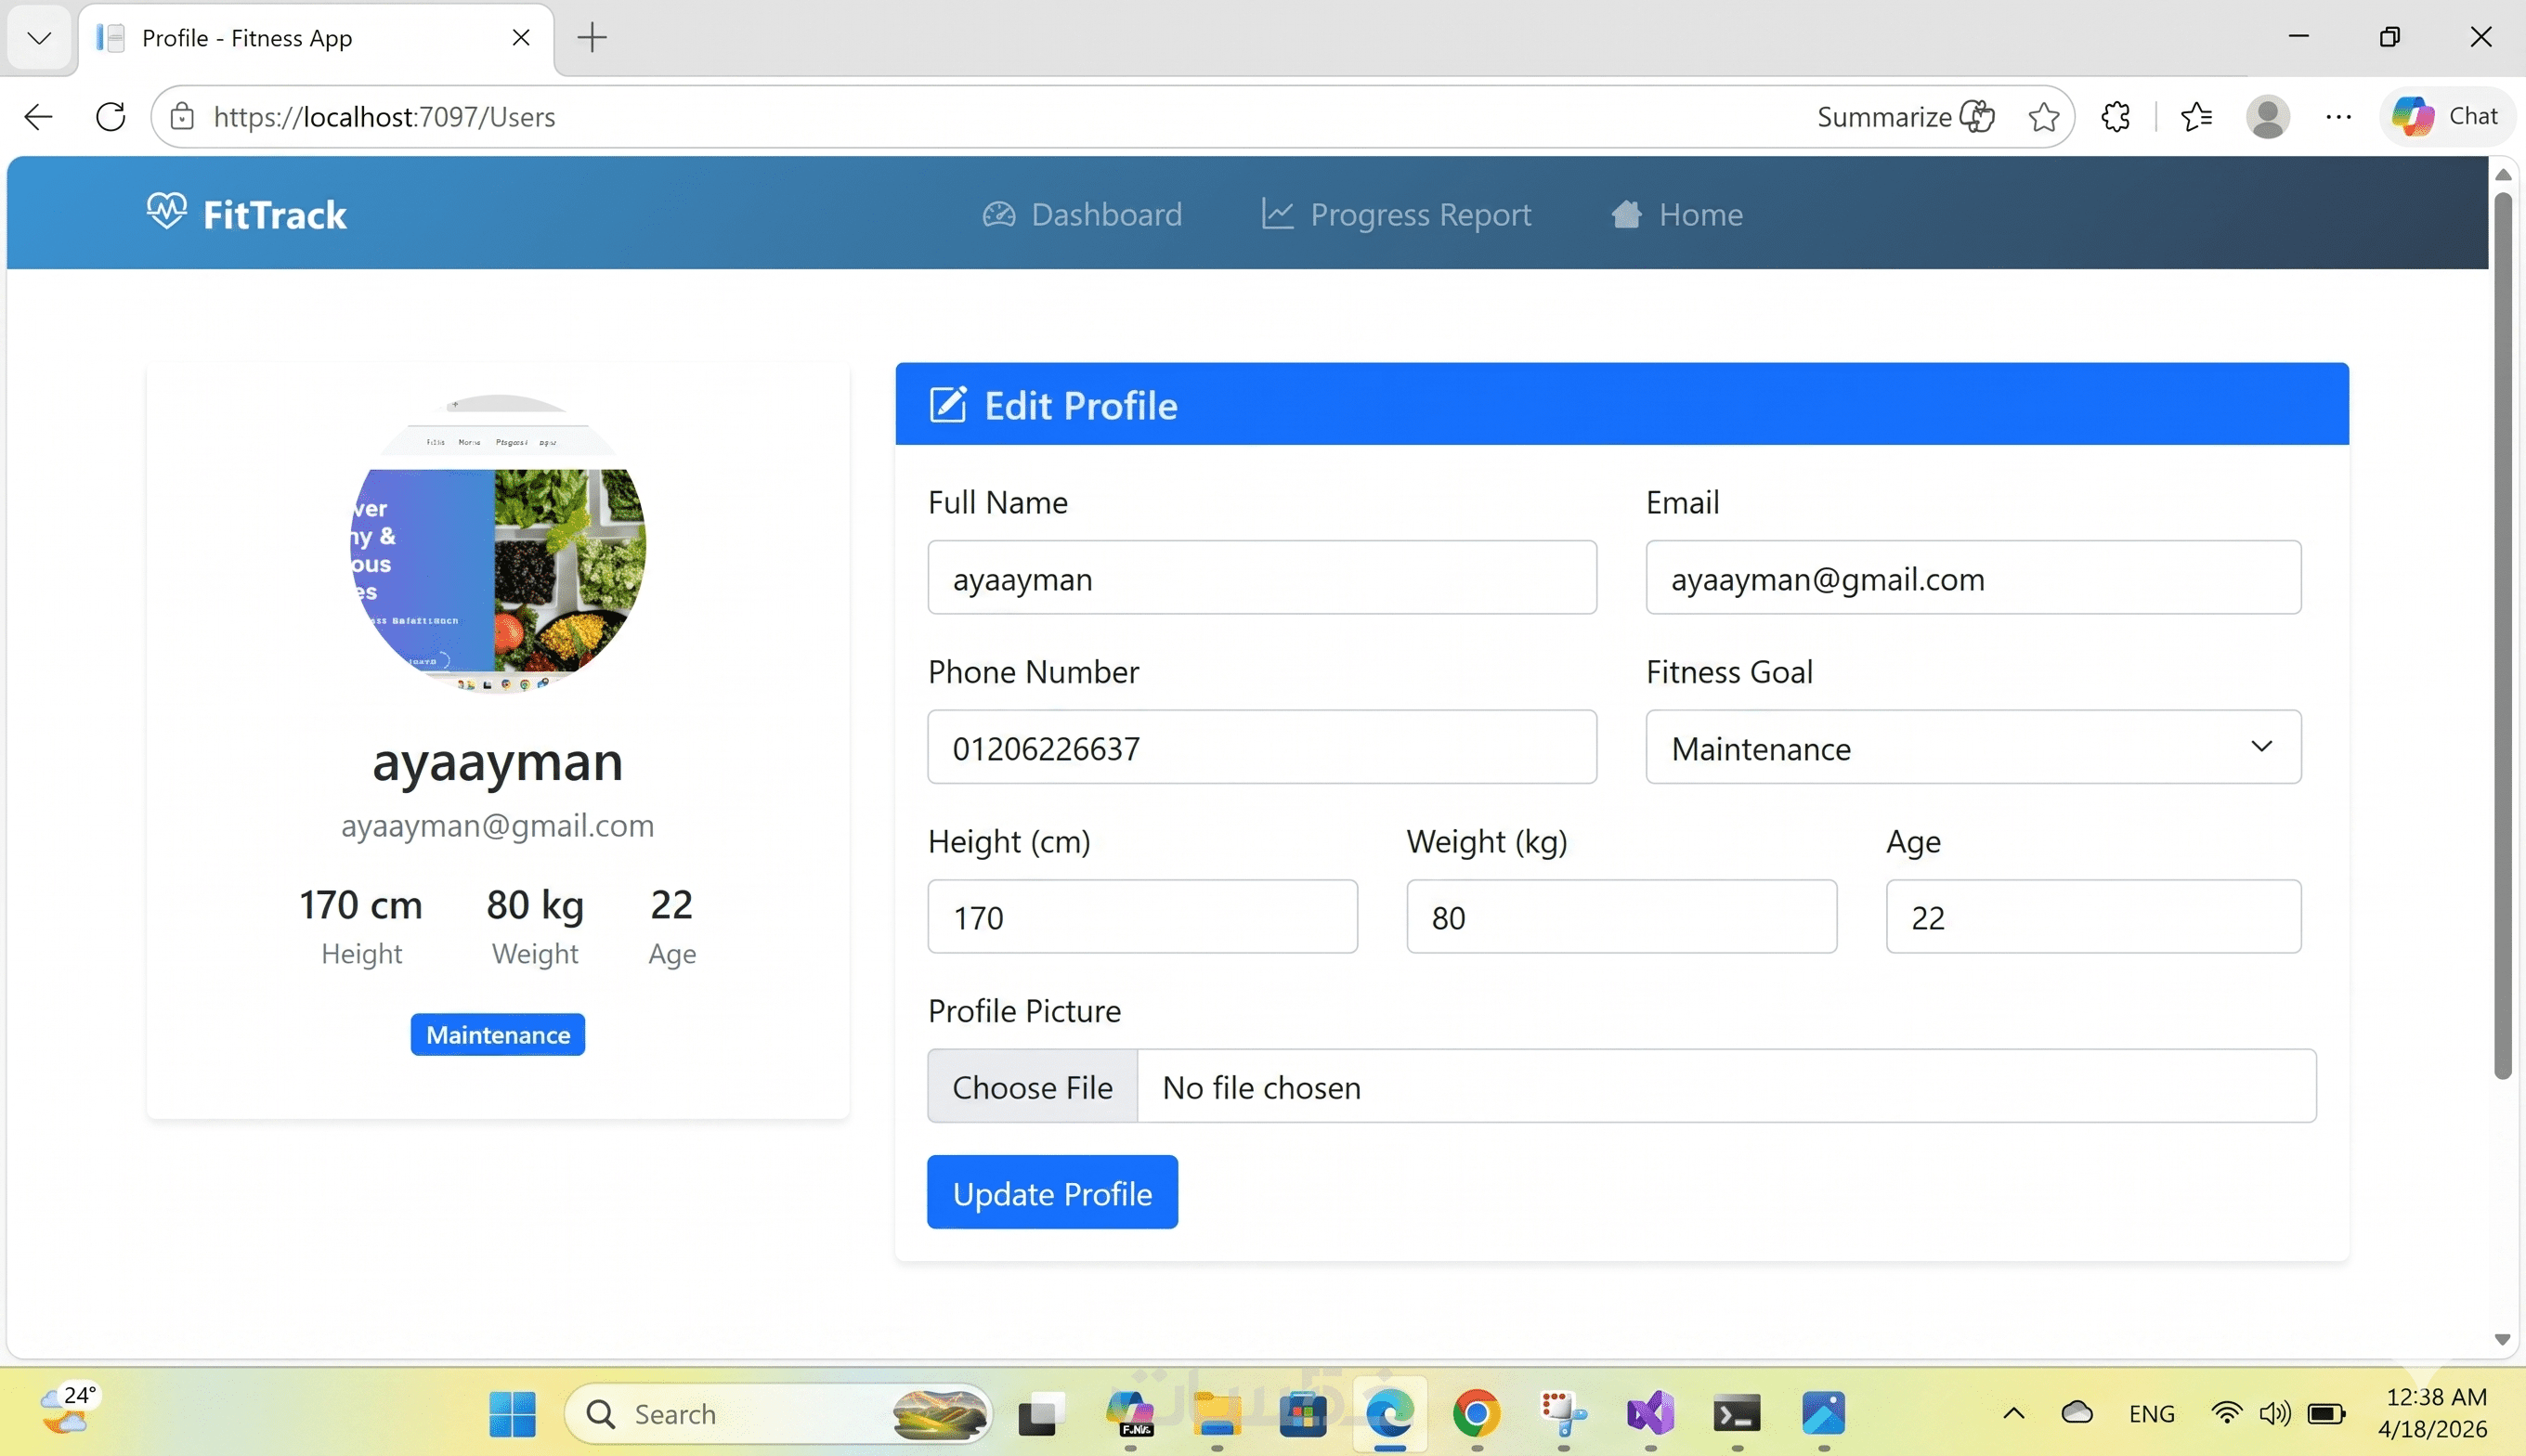This screenshot has height=1456, width=2526.
Task: Launch Visual Studio from the taskbar
Action: point(1650,1414)
